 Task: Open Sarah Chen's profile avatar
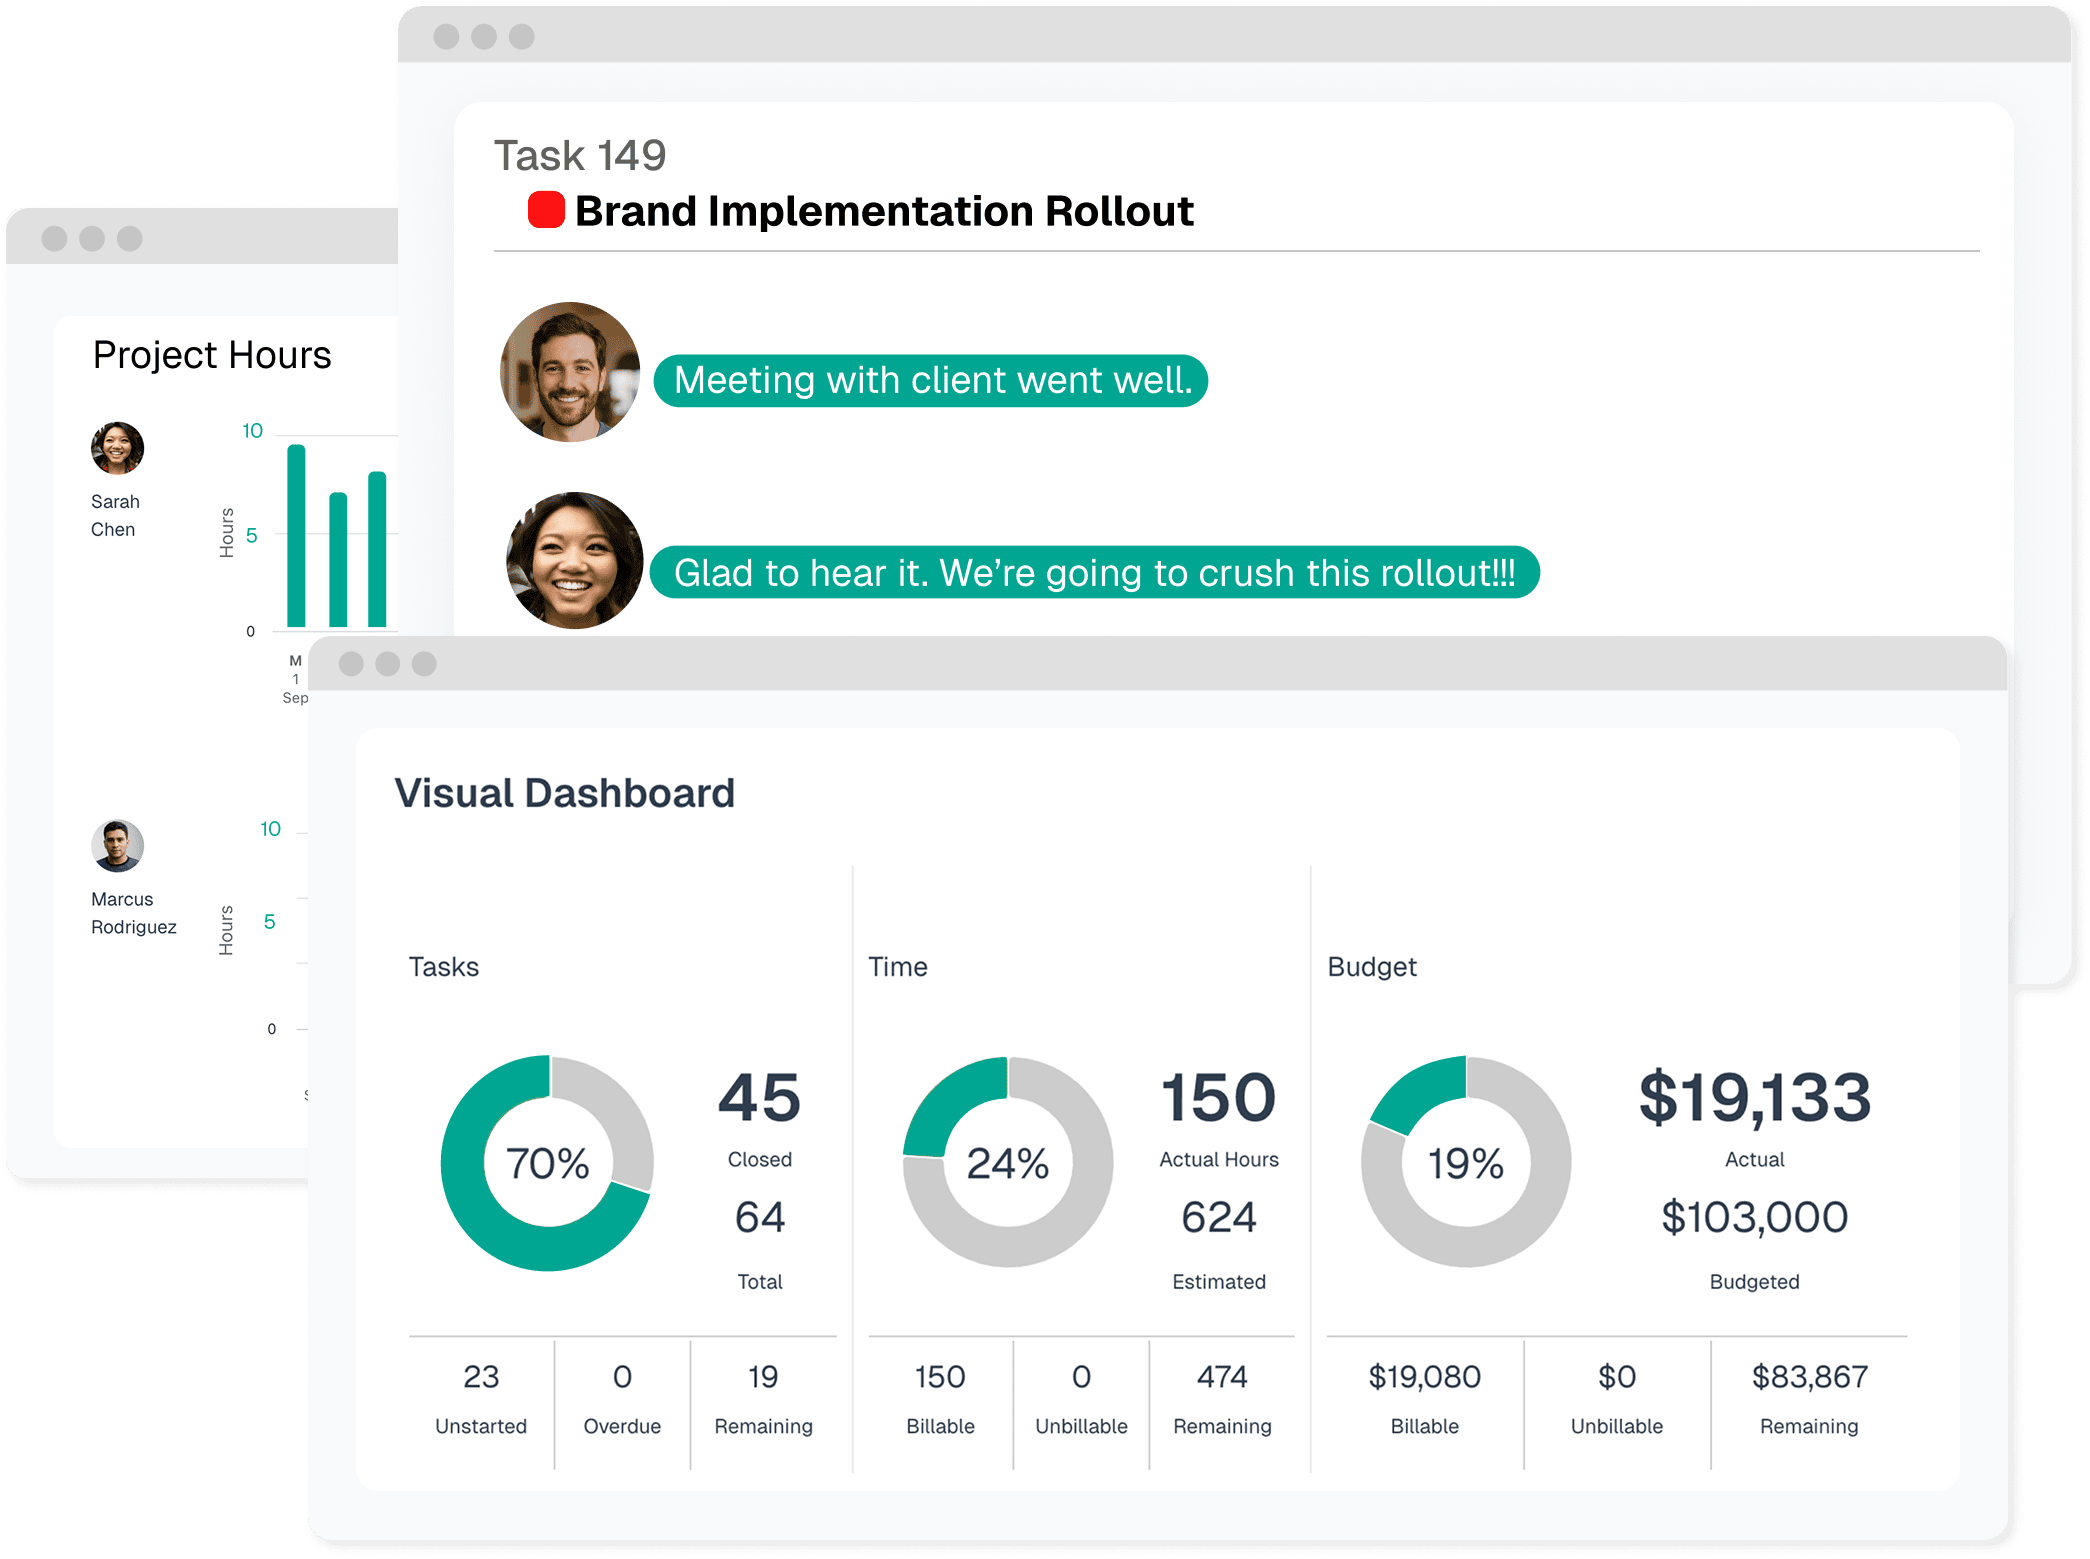tap(117, 448)
